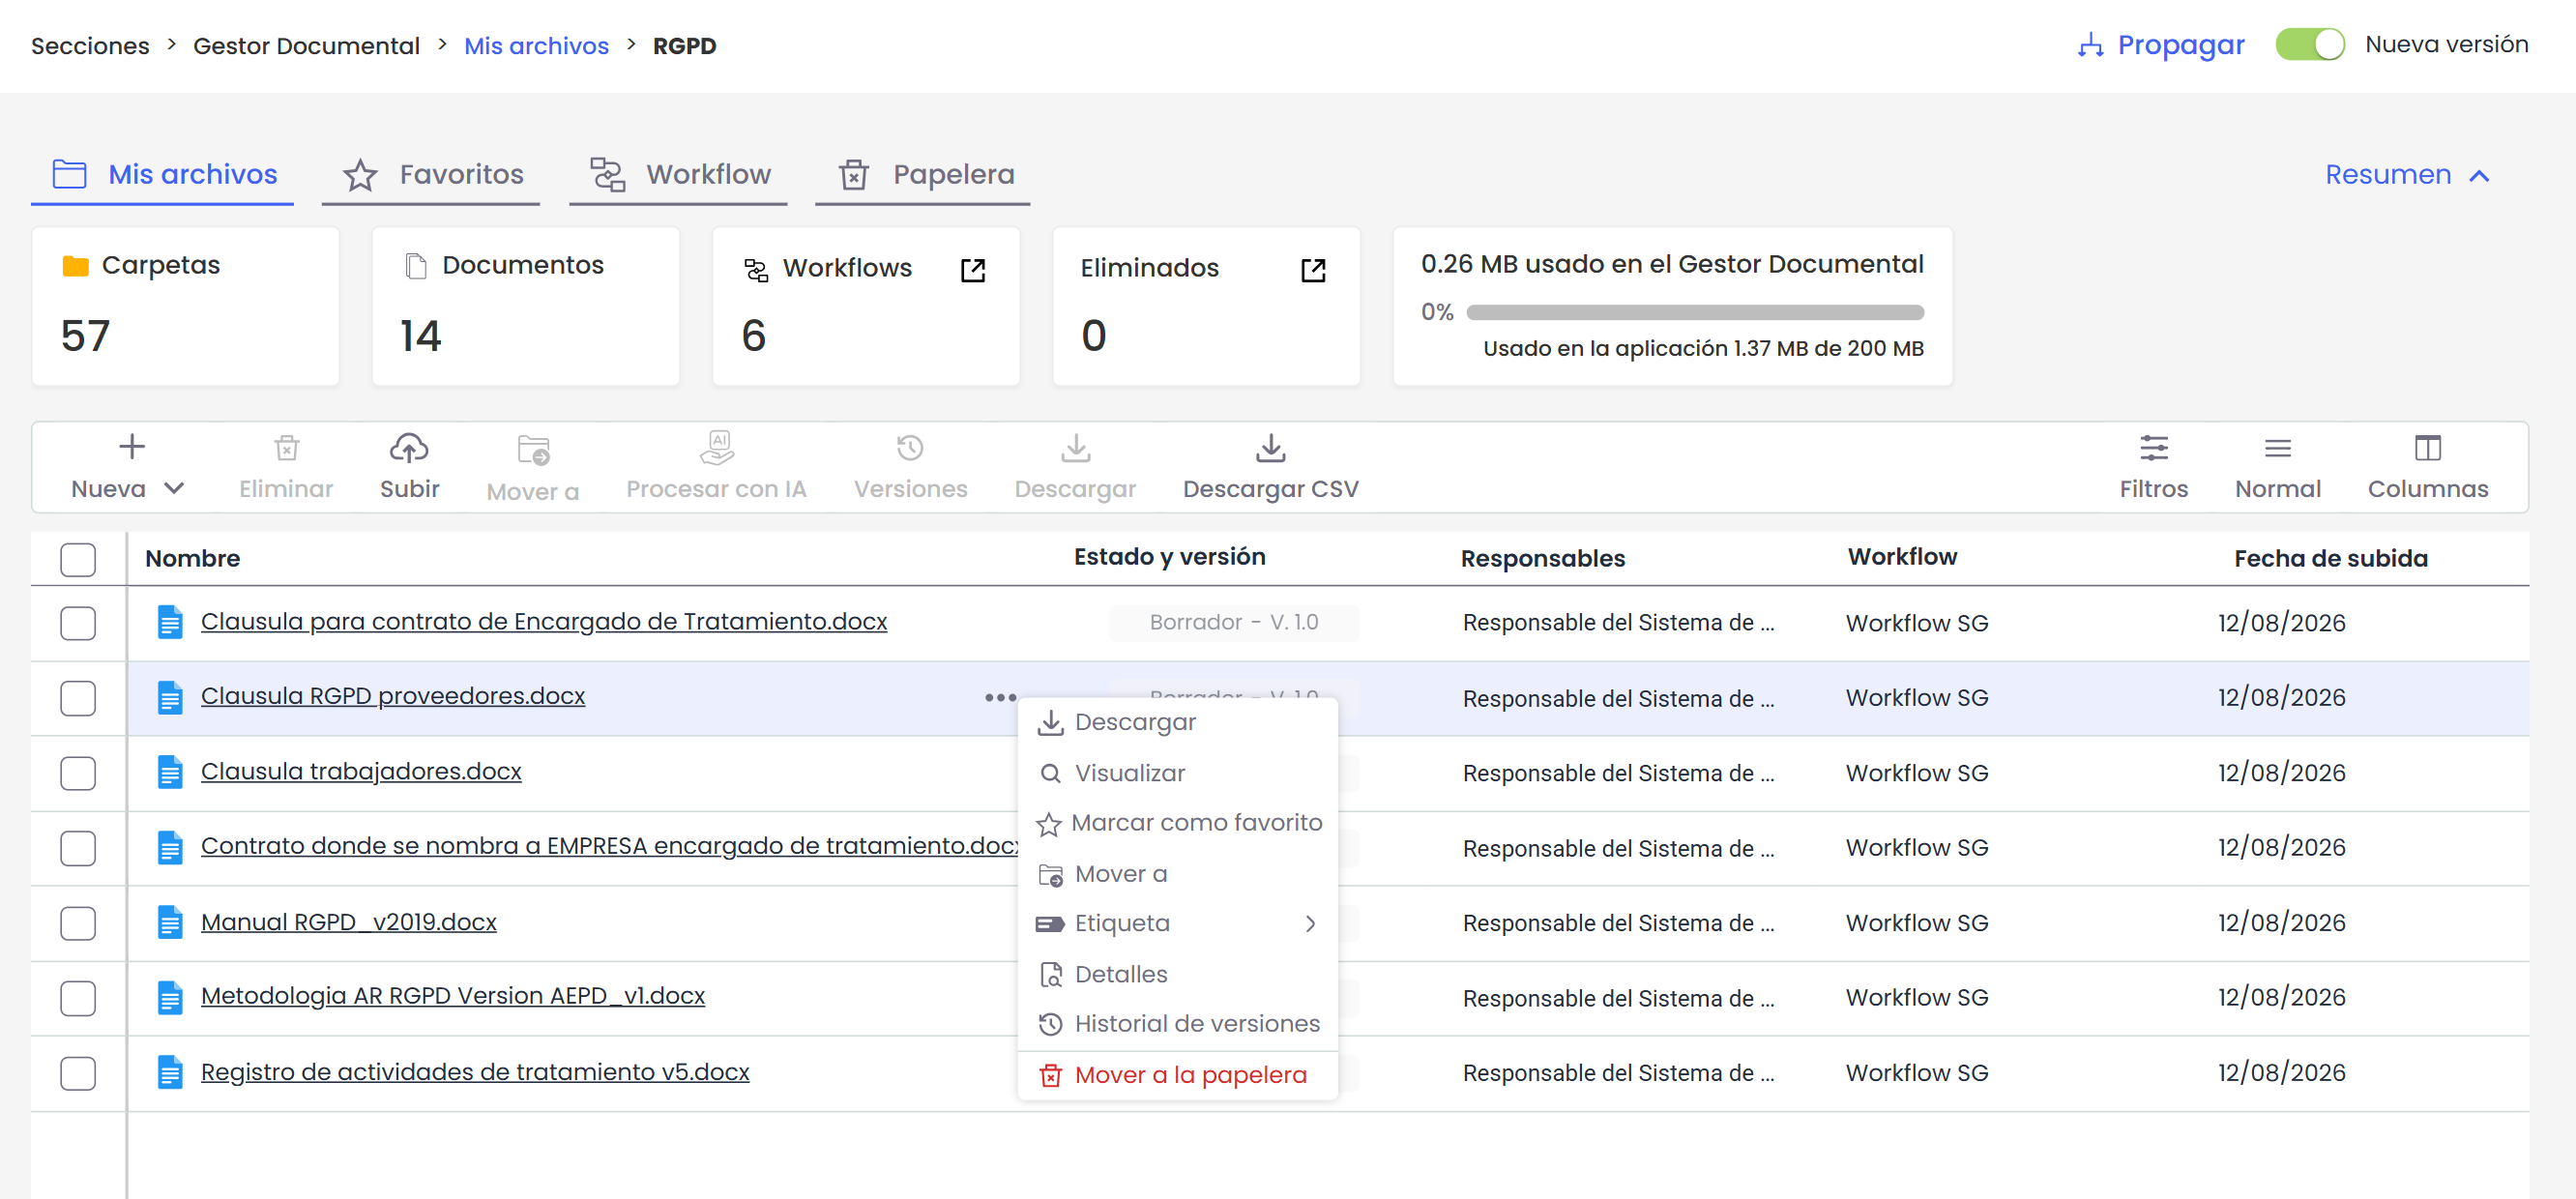Screen dimensions: 2576x1199
Task: Check the box for Contrato donde se nombra a EMPRESA
Action: coord(78,848)
